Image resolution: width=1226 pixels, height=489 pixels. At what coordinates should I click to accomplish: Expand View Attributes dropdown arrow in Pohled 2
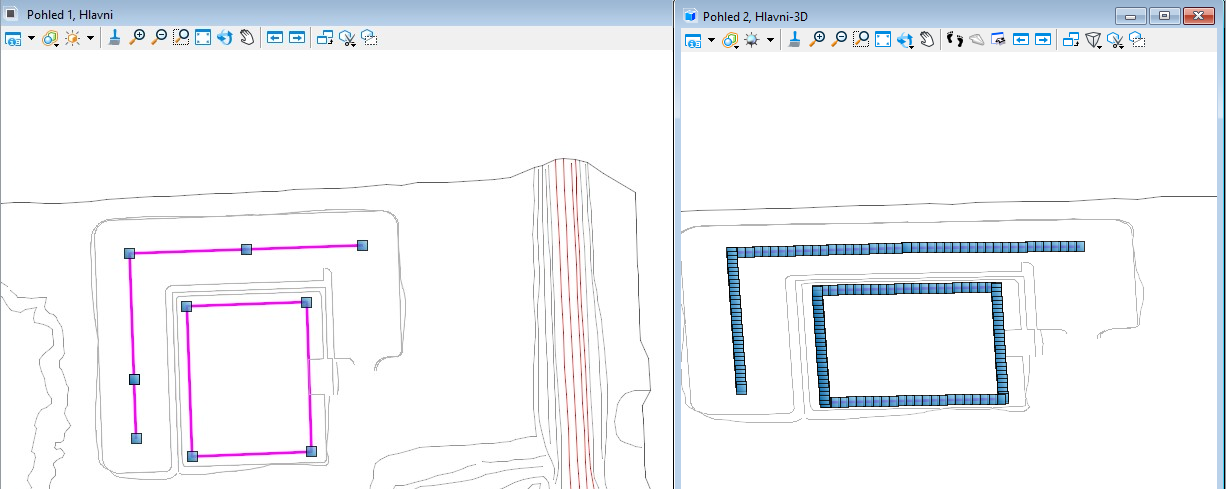pos(711,40)
